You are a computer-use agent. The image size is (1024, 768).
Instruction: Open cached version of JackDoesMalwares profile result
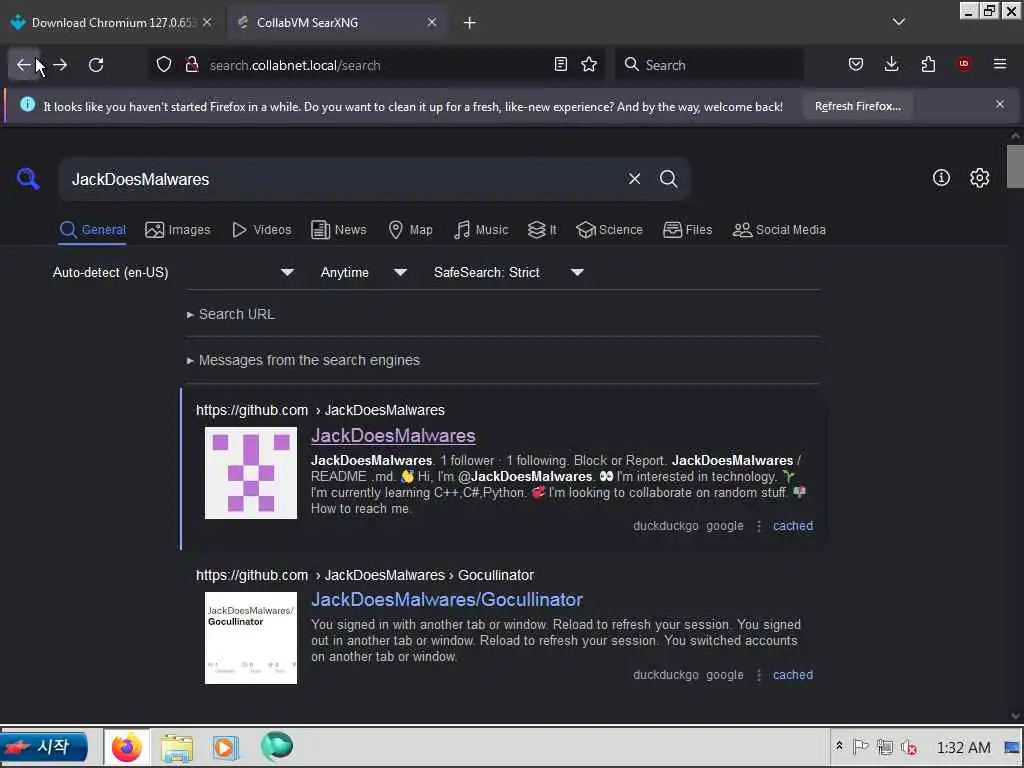click(793, 526)
